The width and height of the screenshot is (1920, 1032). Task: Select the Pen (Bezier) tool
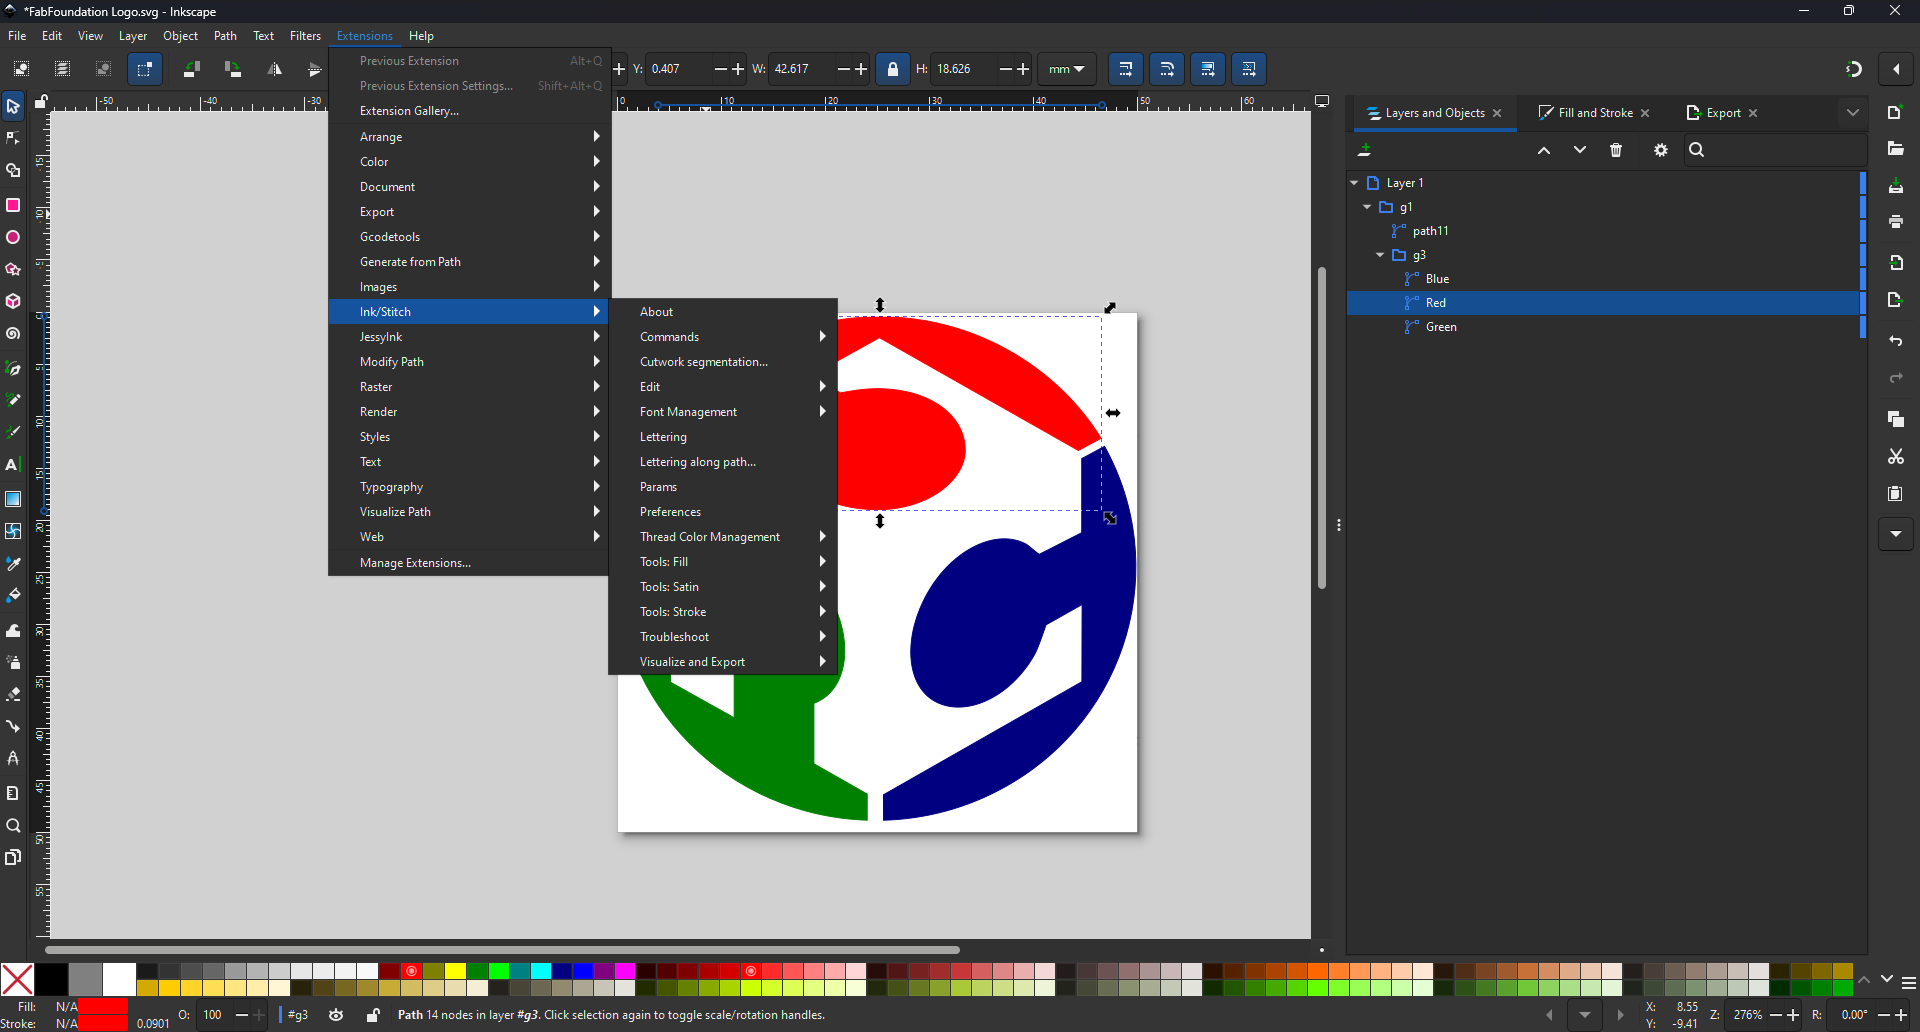(x=13, y=369)
